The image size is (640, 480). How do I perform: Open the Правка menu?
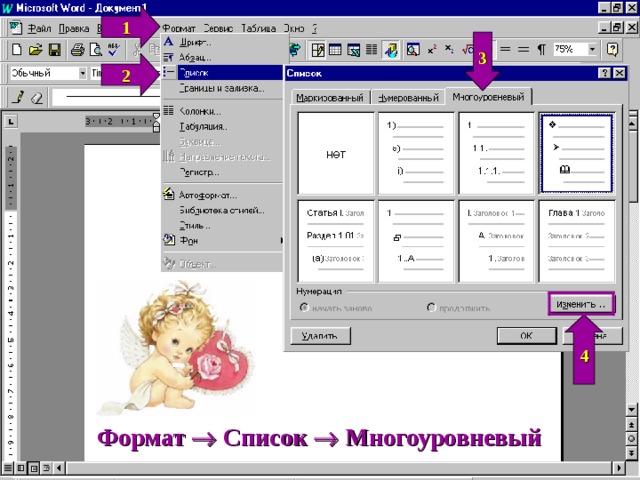74,28
